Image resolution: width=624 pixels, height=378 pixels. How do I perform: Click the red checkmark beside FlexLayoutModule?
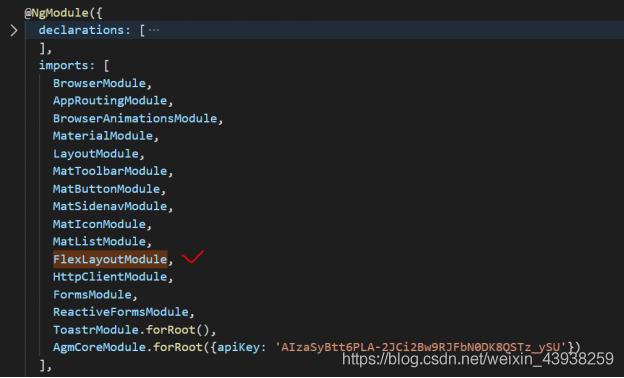coord(193,257)
